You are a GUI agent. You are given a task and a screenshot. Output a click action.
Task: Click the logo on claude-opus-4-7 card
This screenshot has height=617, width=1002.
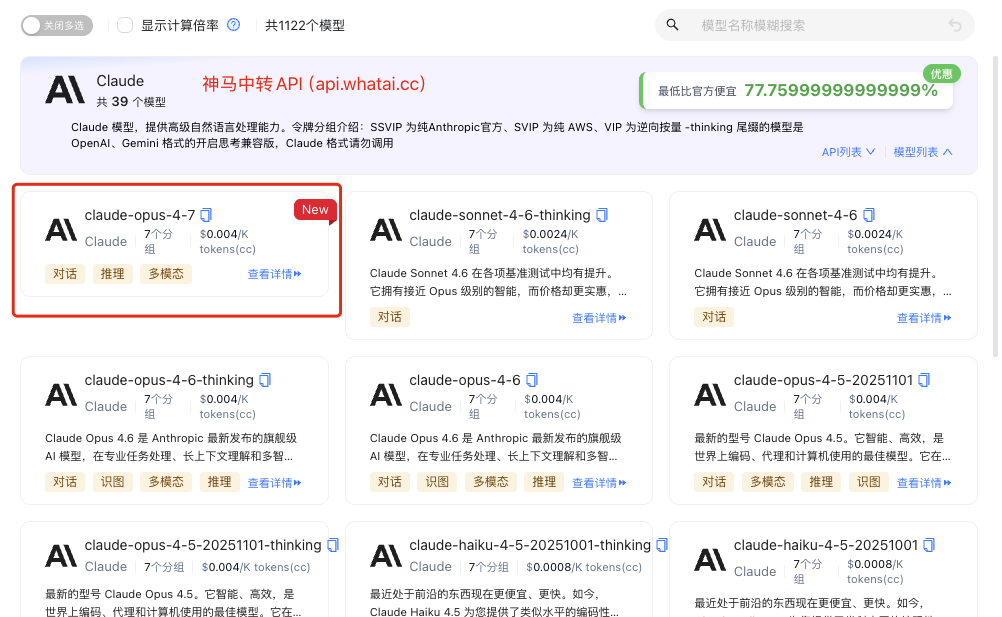click(61, 230)
